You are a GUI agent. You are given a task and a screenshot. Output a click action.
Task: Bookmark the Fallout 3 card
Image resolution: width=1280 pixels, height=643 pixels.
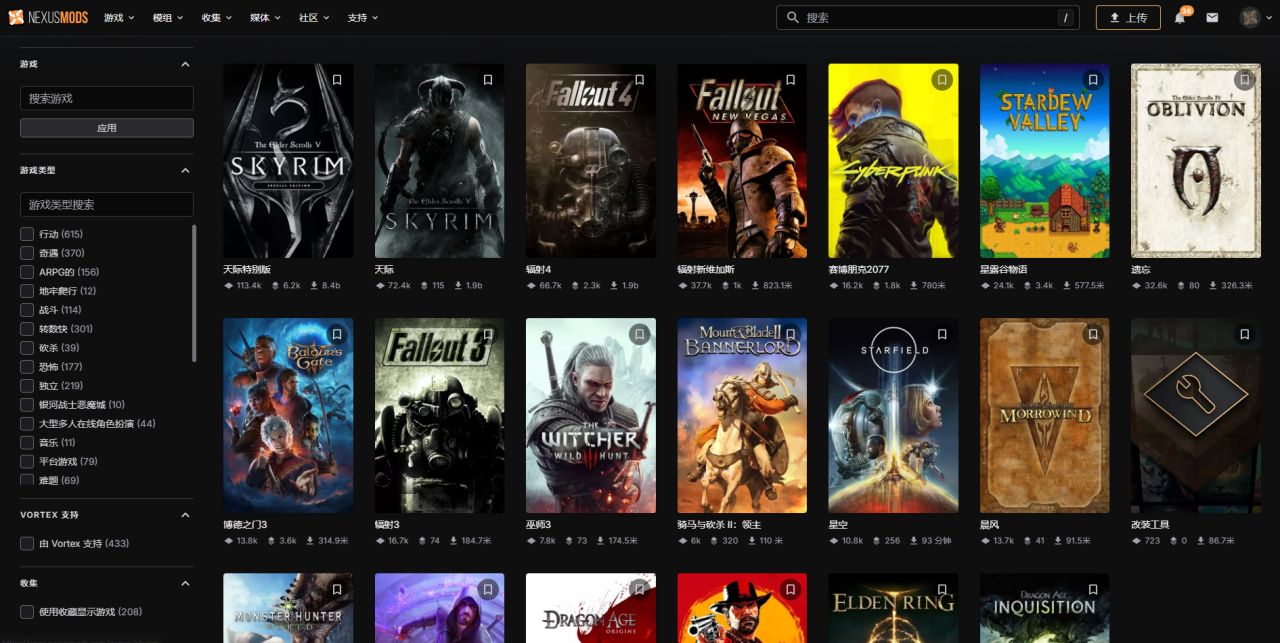[x=488, y=334]
